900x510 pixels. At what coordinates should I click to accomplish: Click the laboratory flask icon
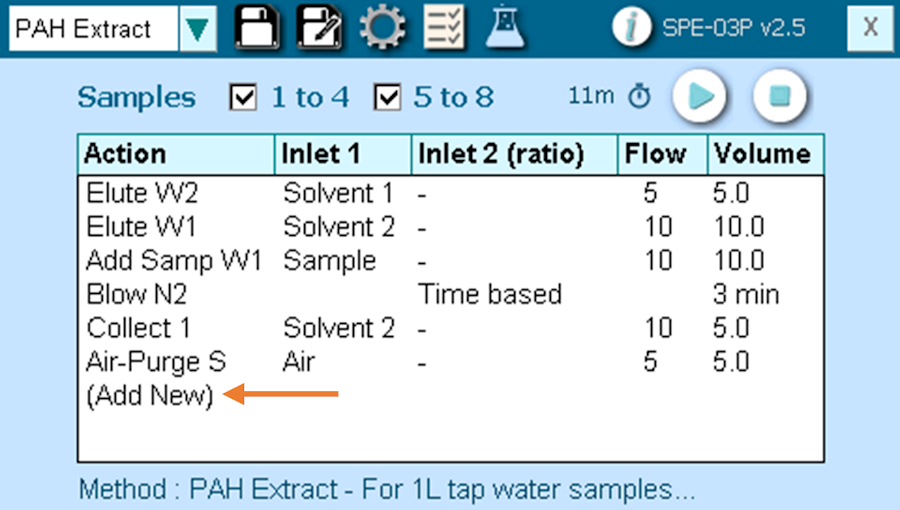coord(505,27)
